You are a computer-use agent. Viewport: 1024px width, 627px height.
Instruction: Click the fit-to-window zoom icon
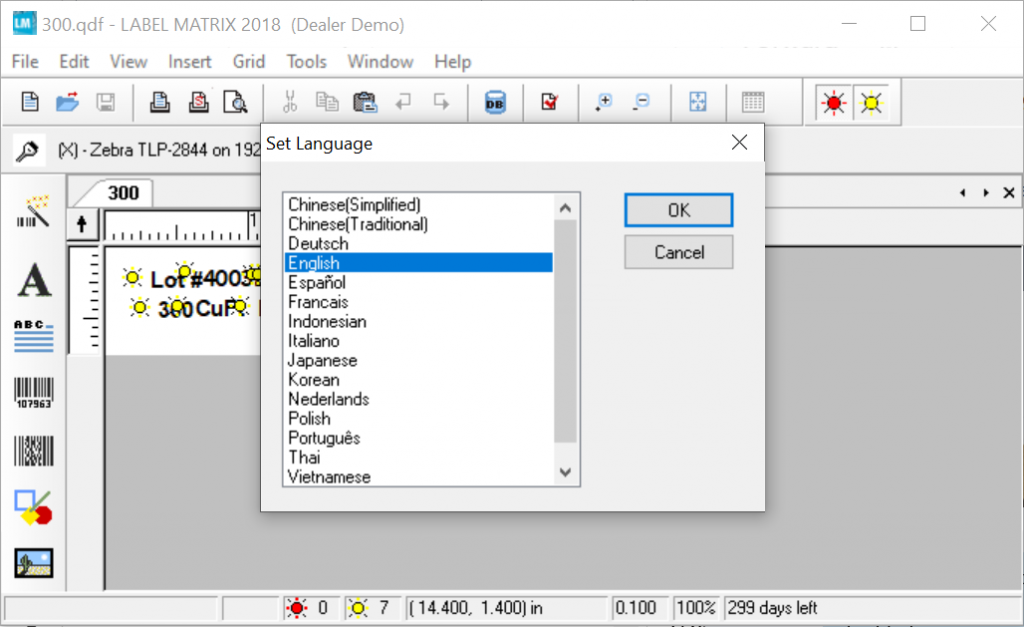(x=698, y=102)
